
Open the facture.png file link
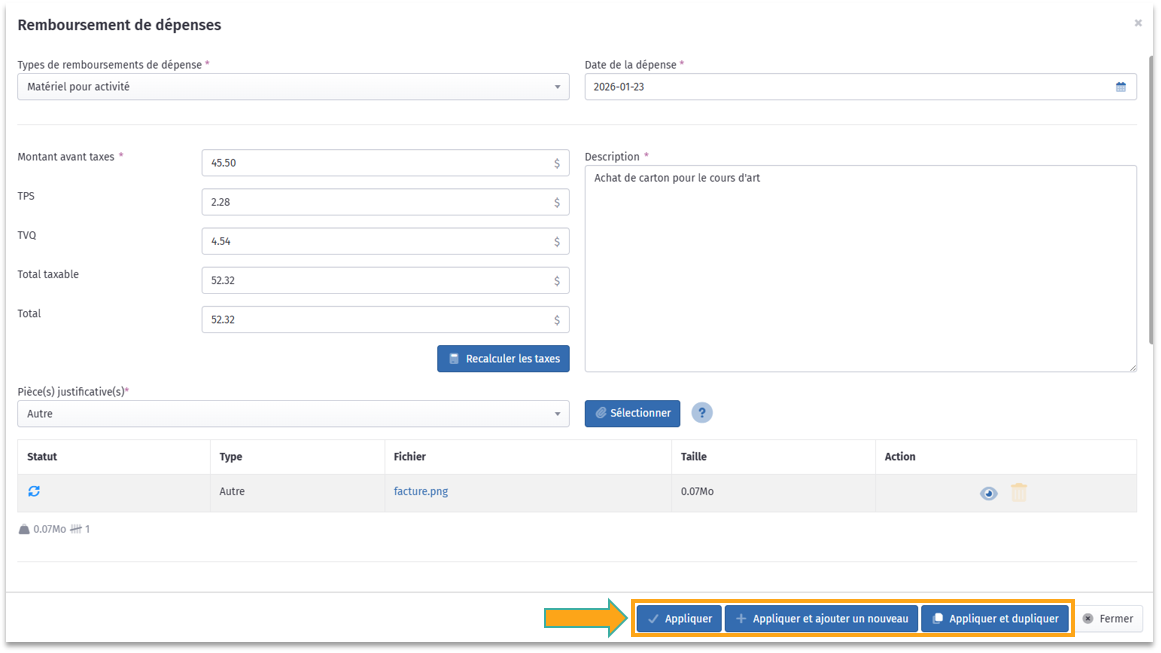pos(421,492)
